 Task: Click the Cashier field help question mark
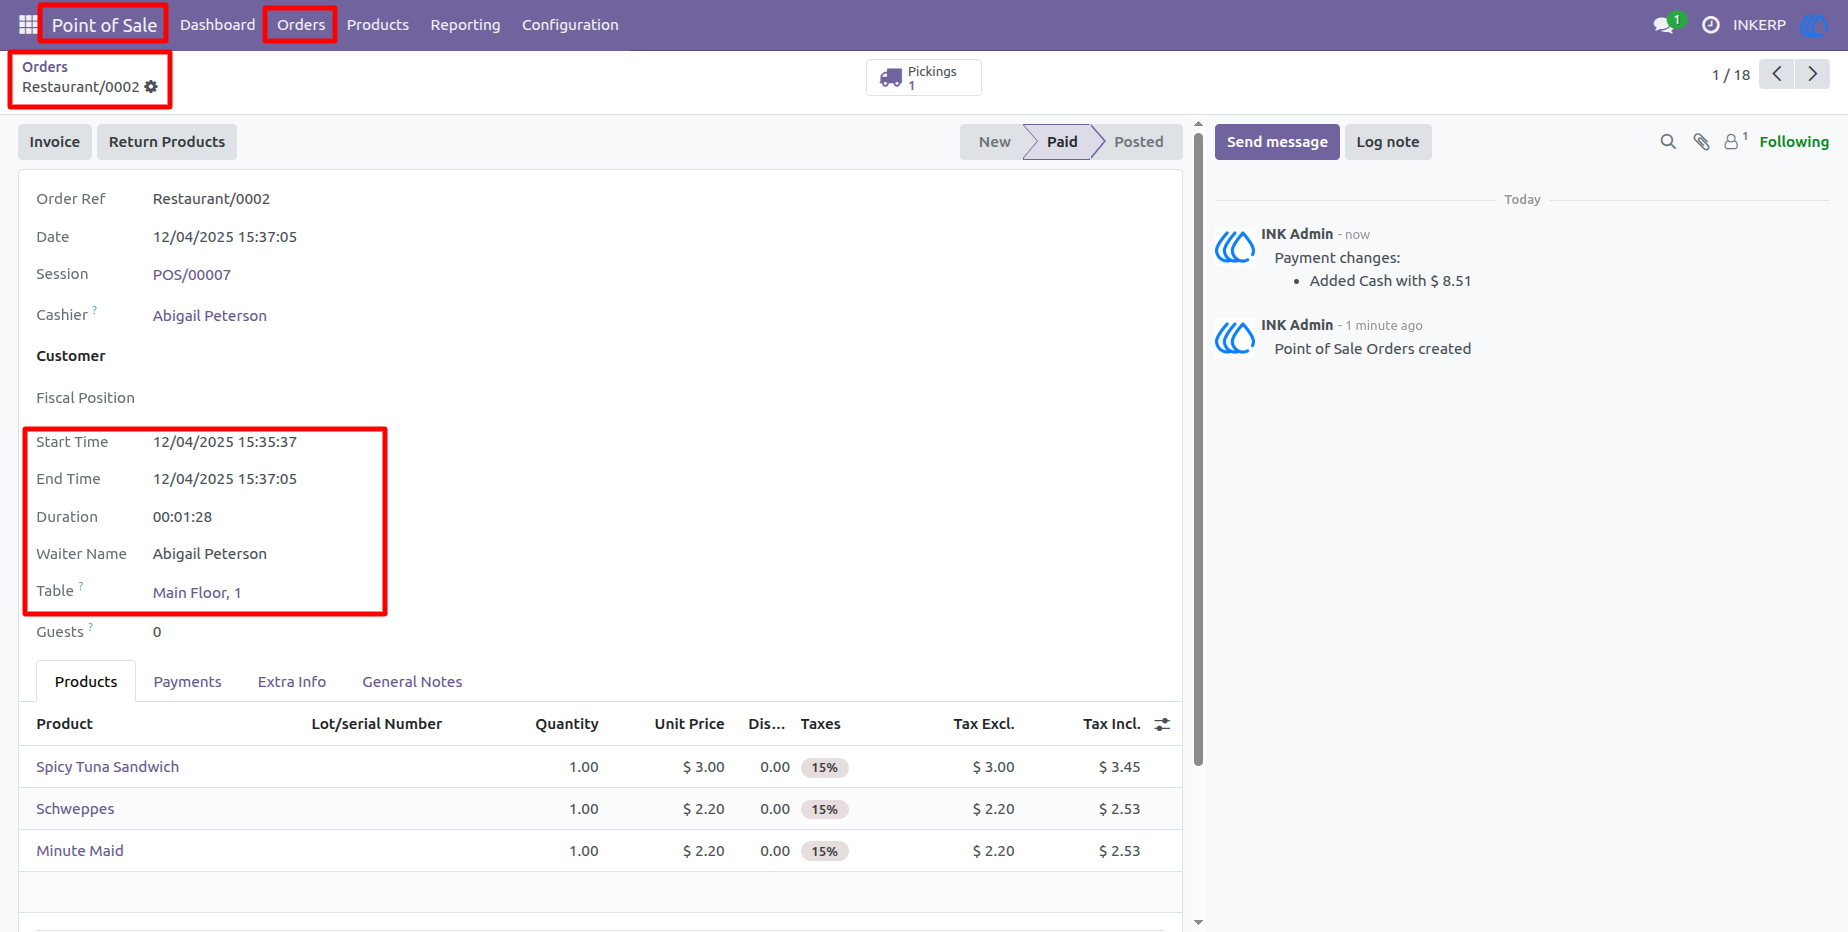point(95,310)
